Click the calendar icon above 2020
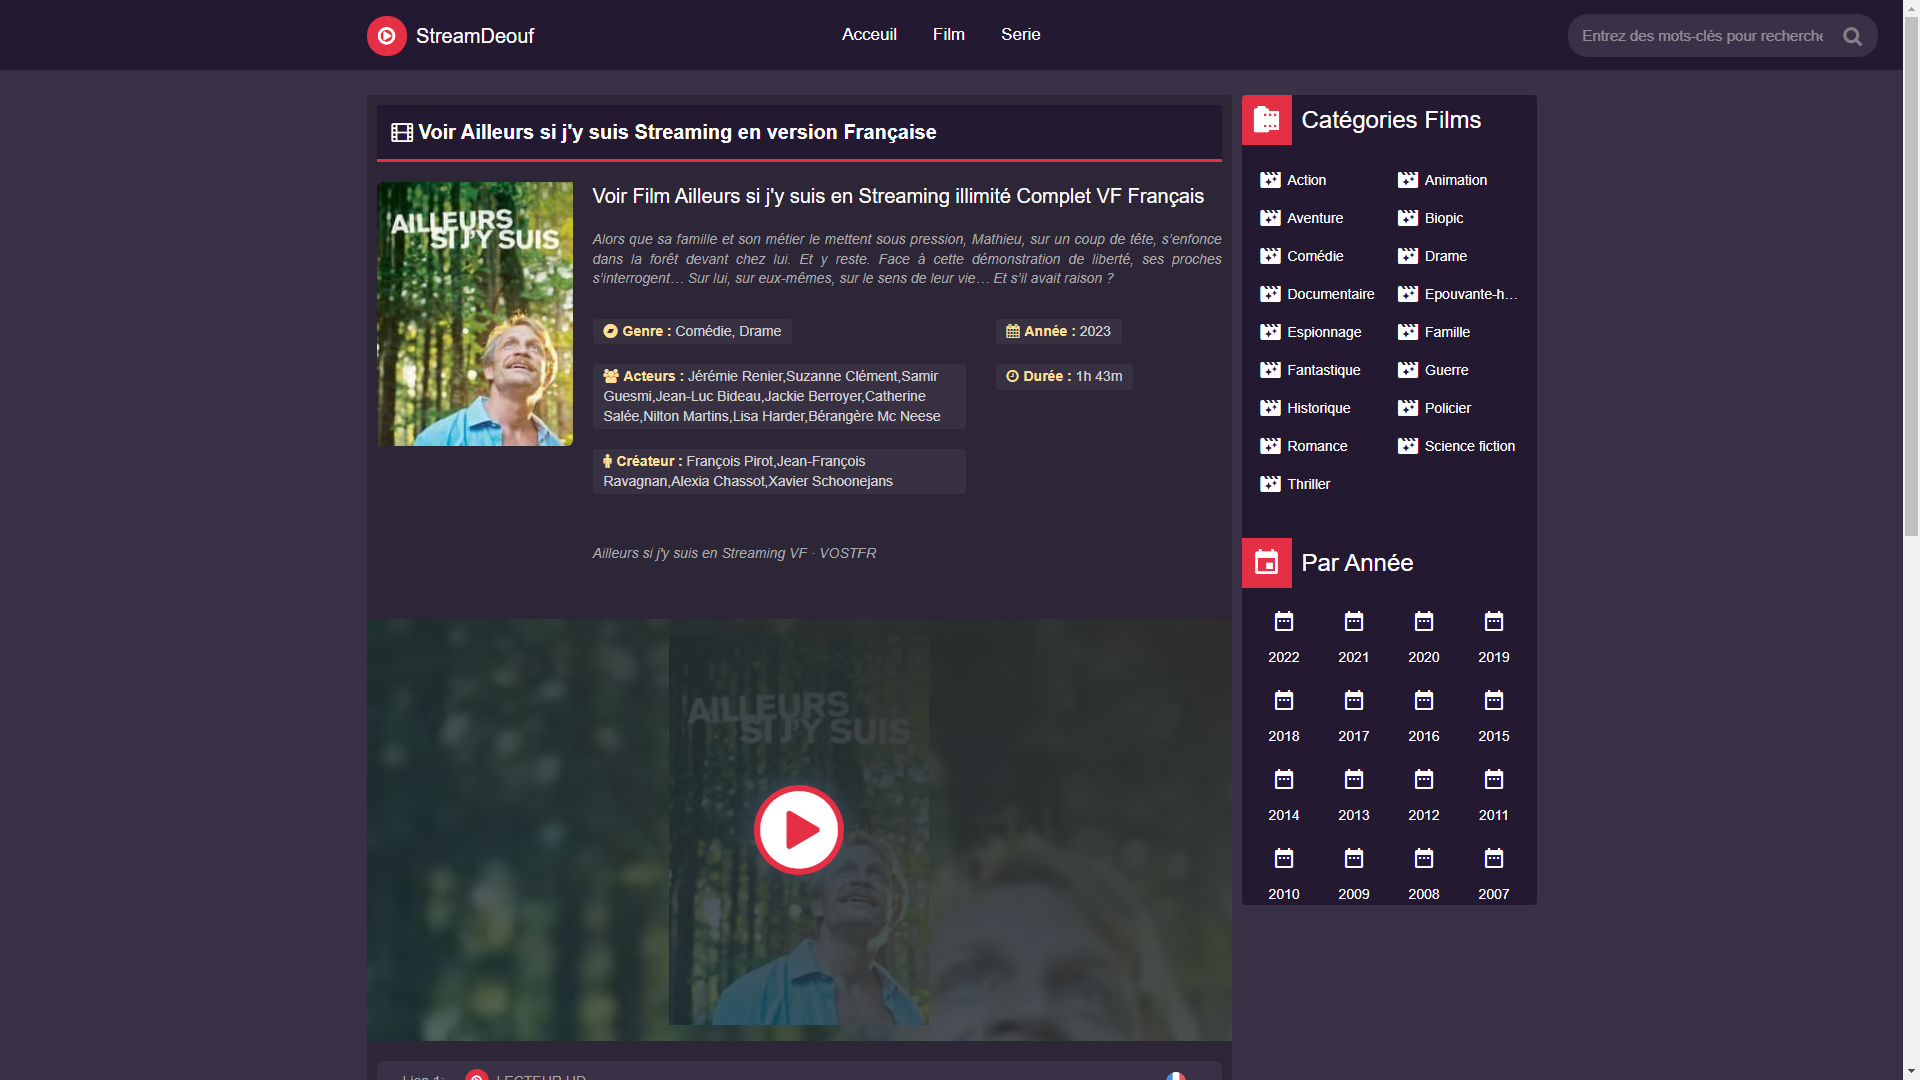The height and width of the screenshot is (1080, 1920). click(1424, 622)
